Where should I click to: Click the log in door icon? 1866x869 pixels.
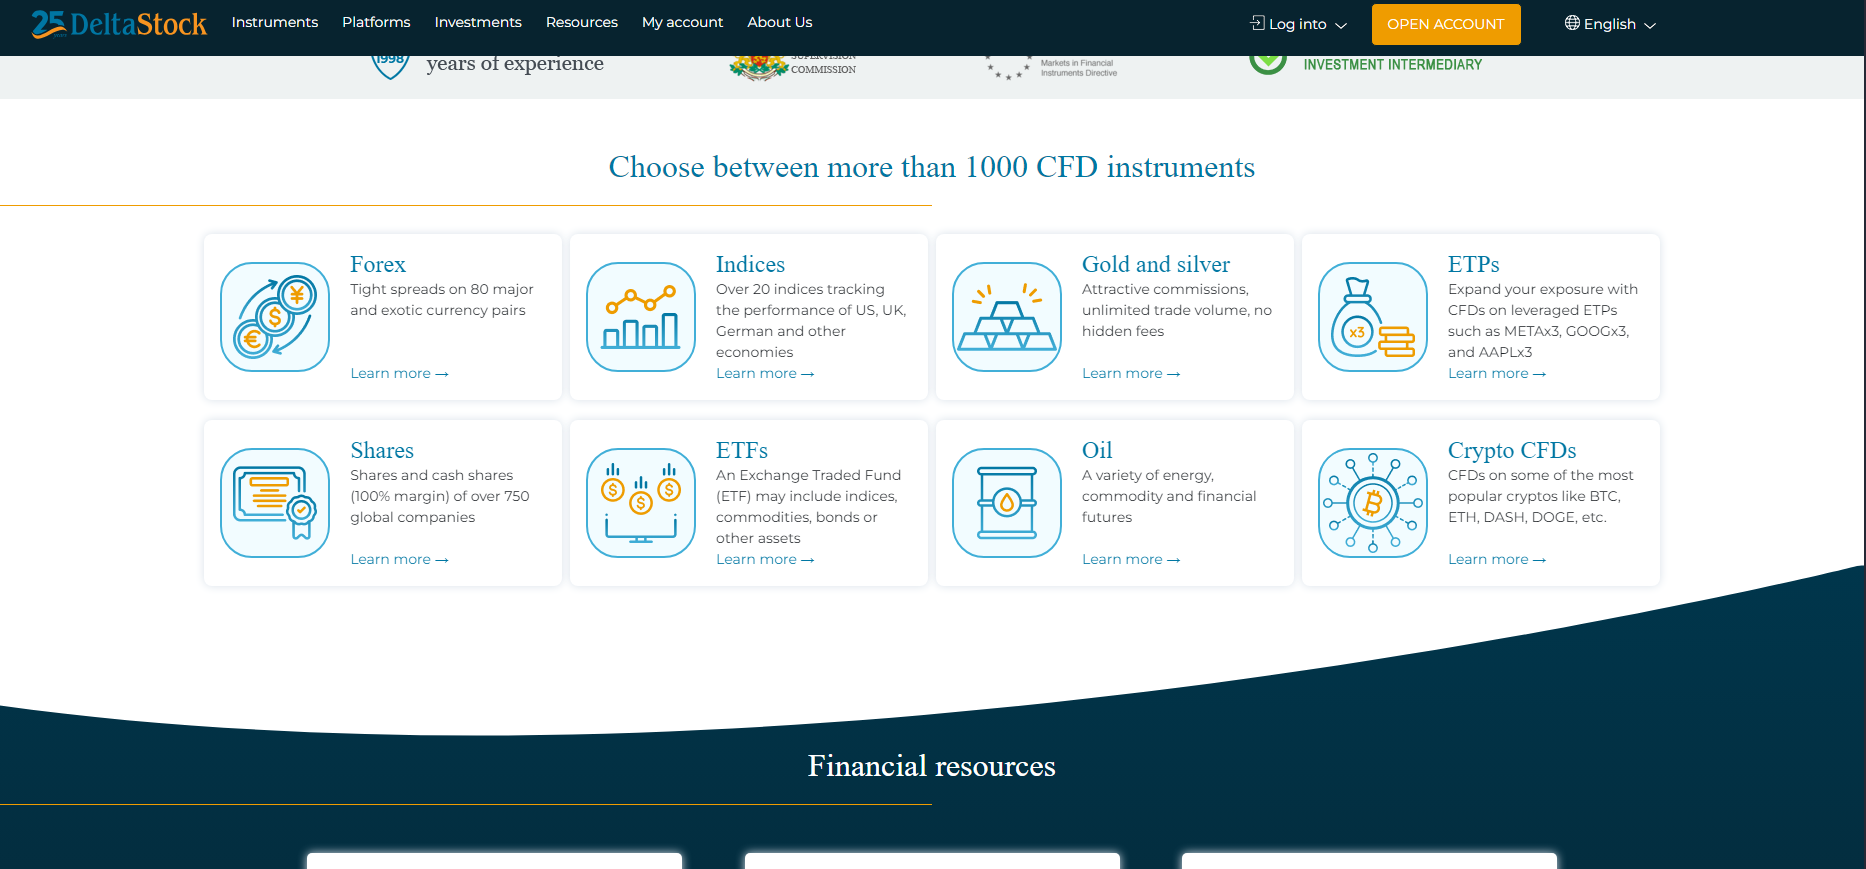(1258, 23)
